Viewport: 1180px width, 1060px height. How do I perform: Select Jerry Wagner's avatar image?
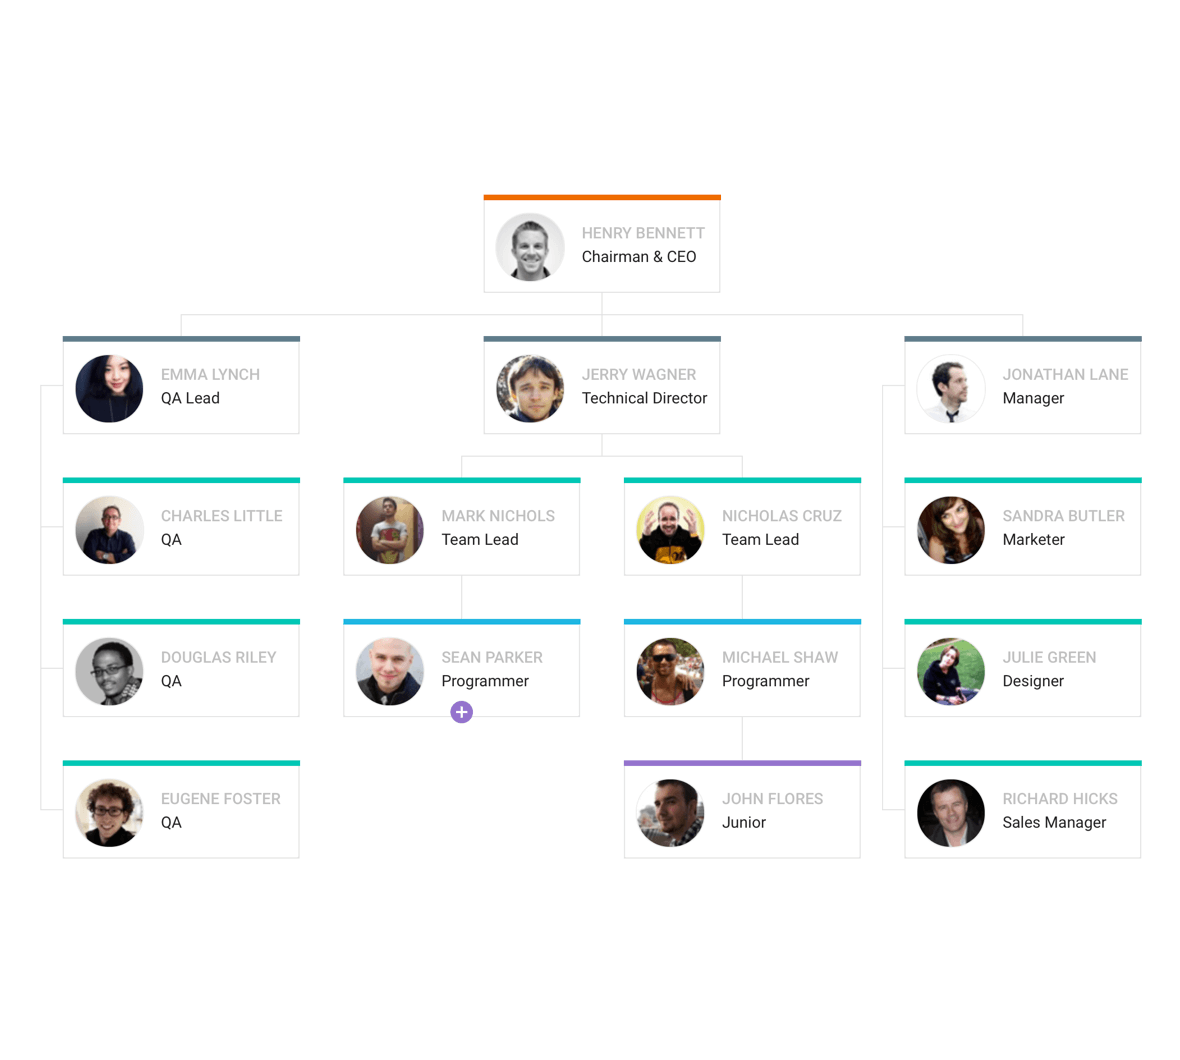530,388
